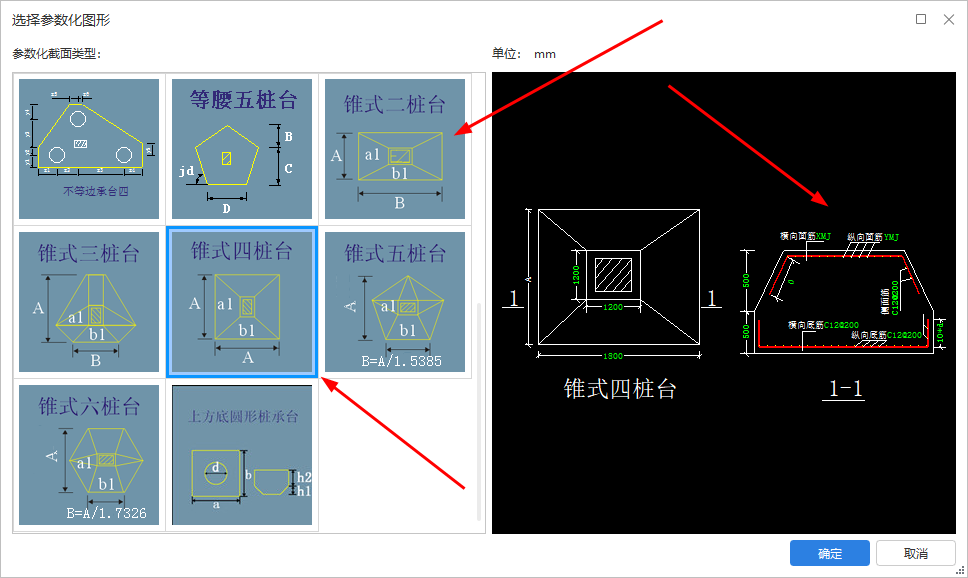This screenshot has width=968, height=578.
Task: Click the horizontal 1200 column dimension value
Action: [613, 307]
